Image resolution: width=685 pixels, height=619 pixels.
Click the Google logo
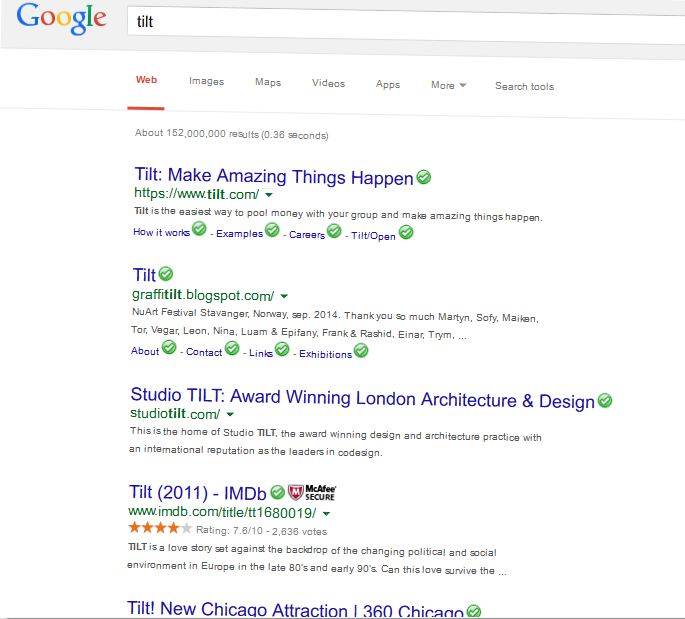coord(61,18)
